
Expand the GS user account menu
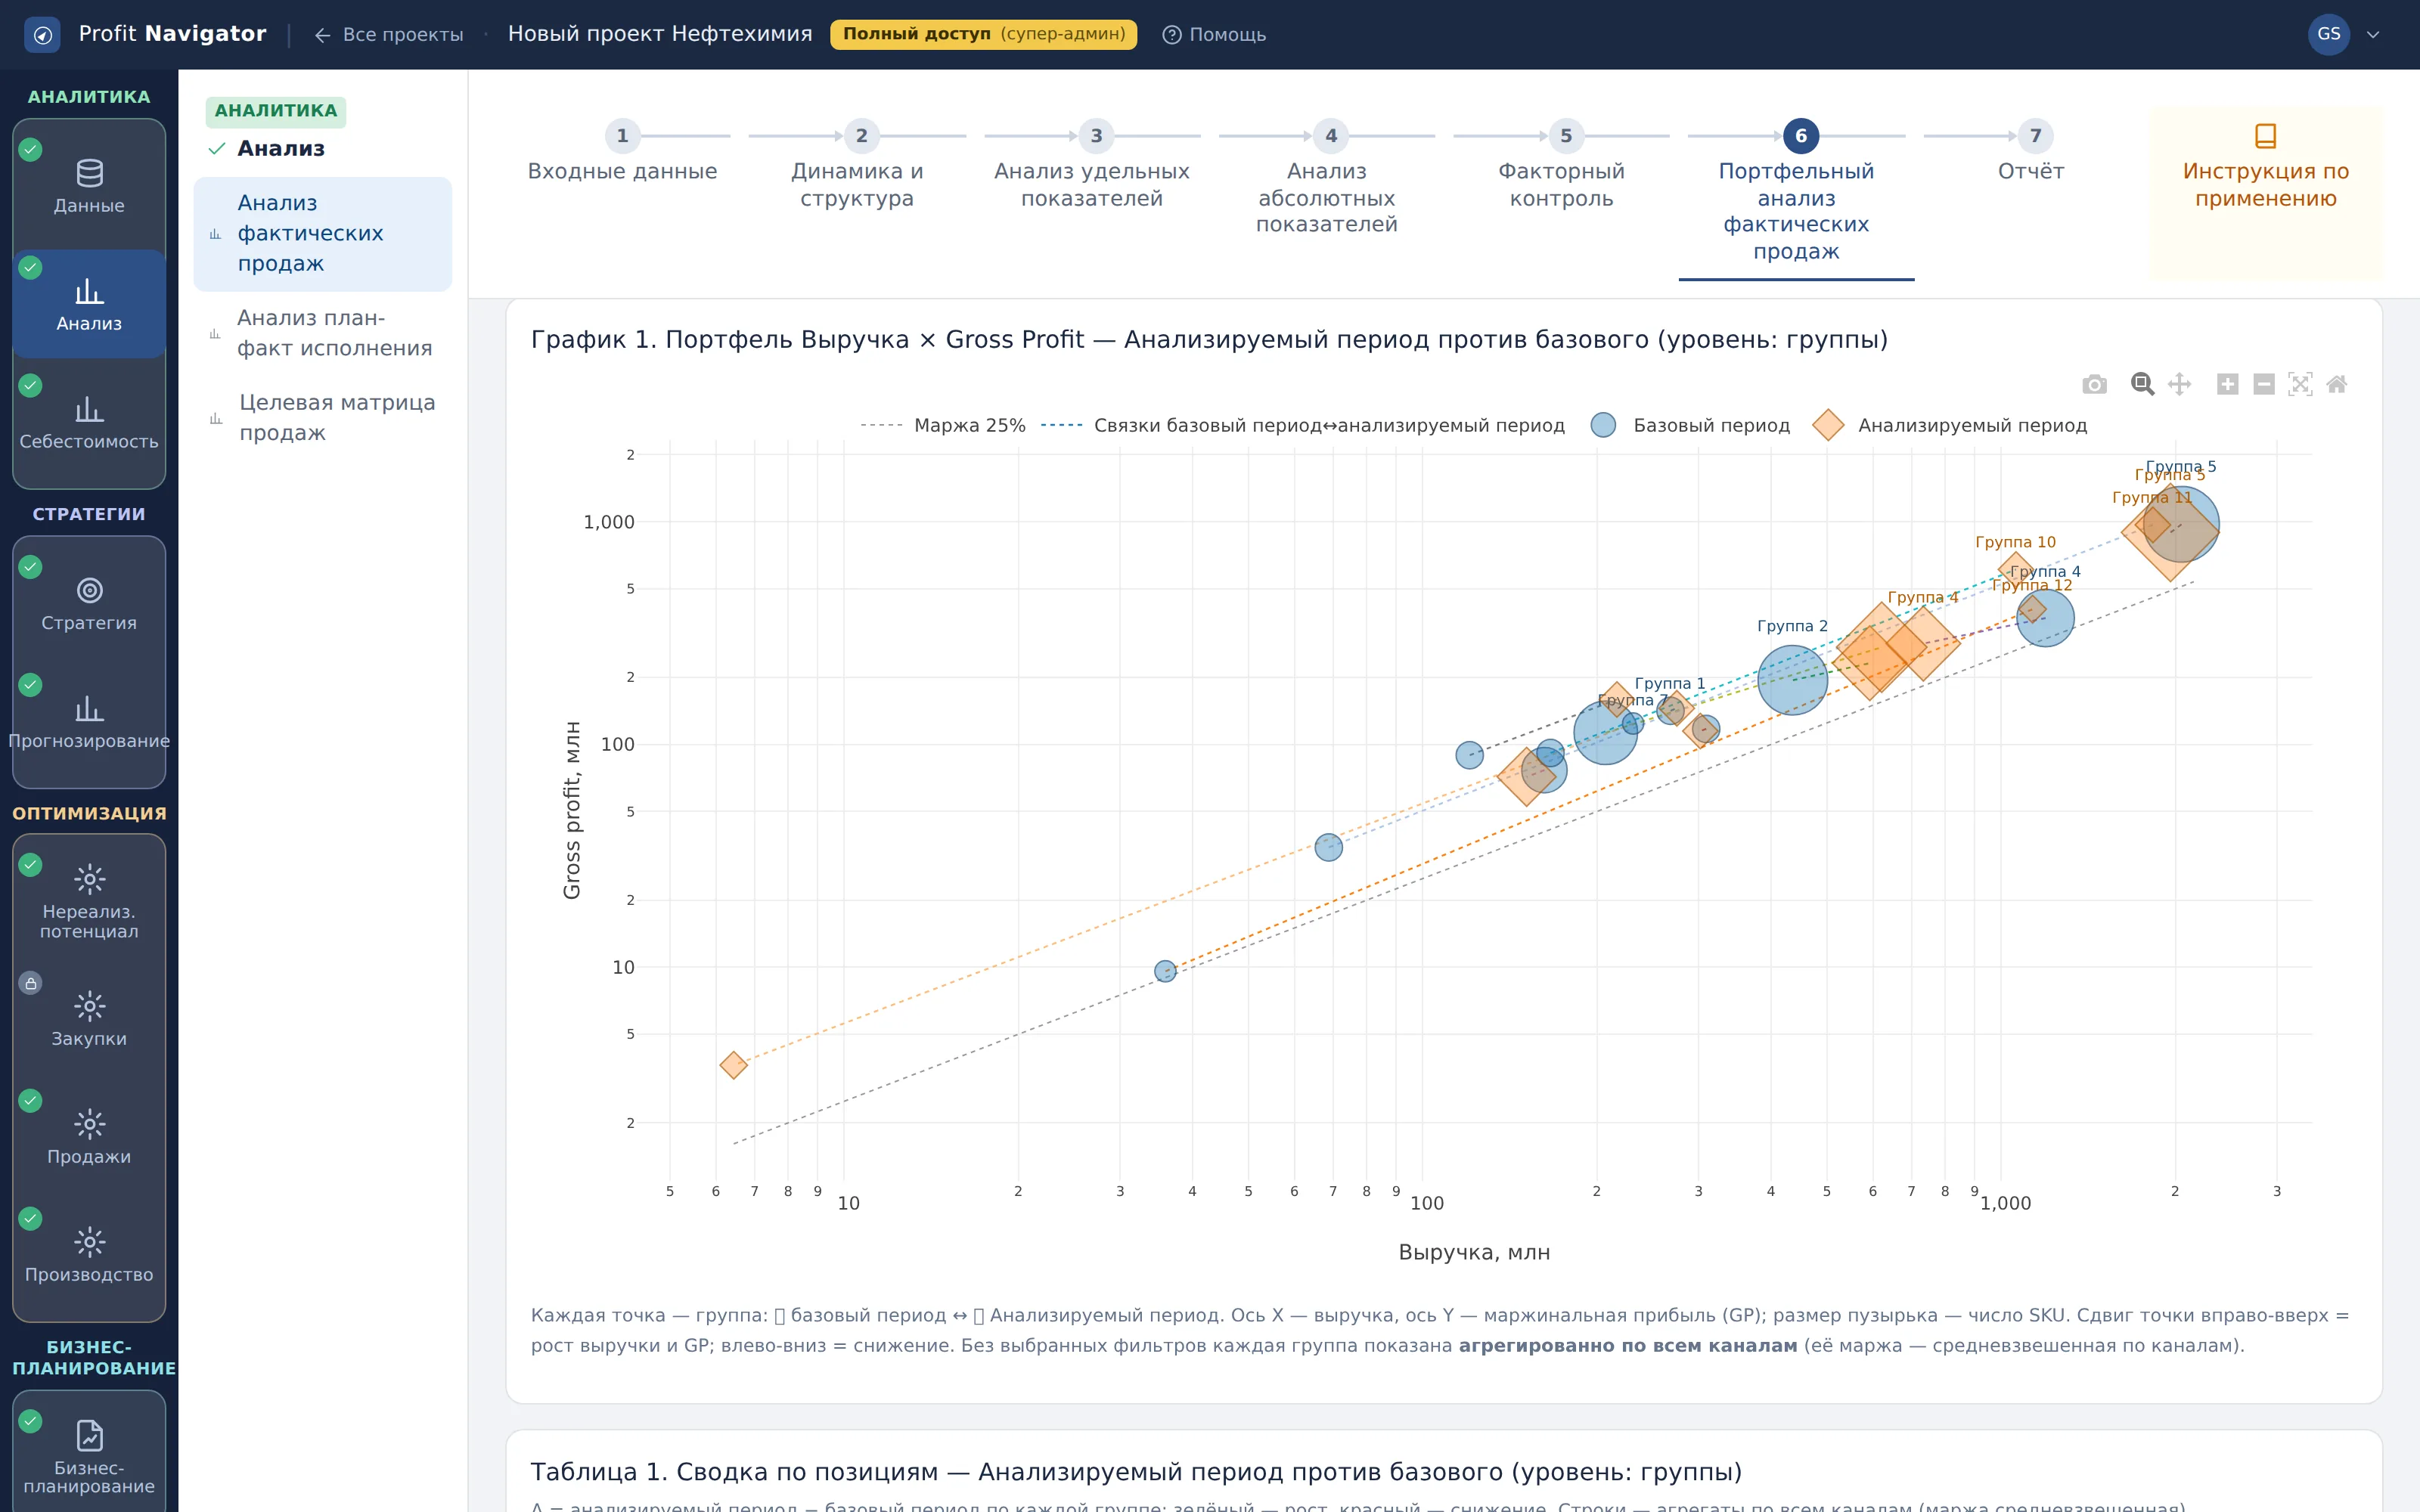[2345, 34]
